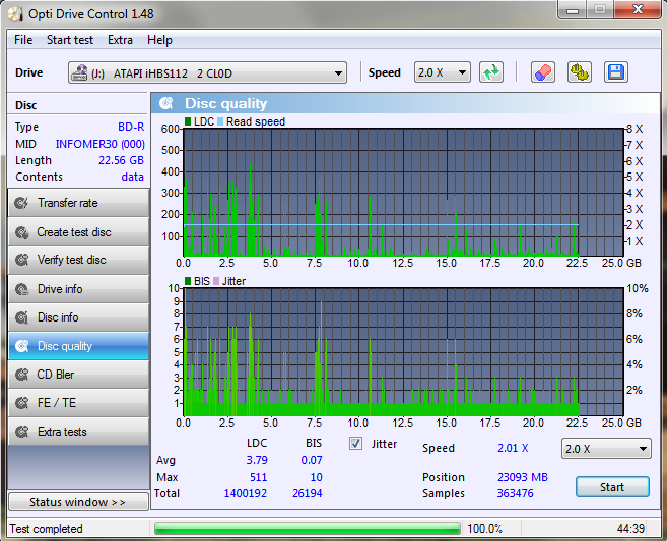
Task: Click the pink Jitter legend swatch
Action: point(216,281)
